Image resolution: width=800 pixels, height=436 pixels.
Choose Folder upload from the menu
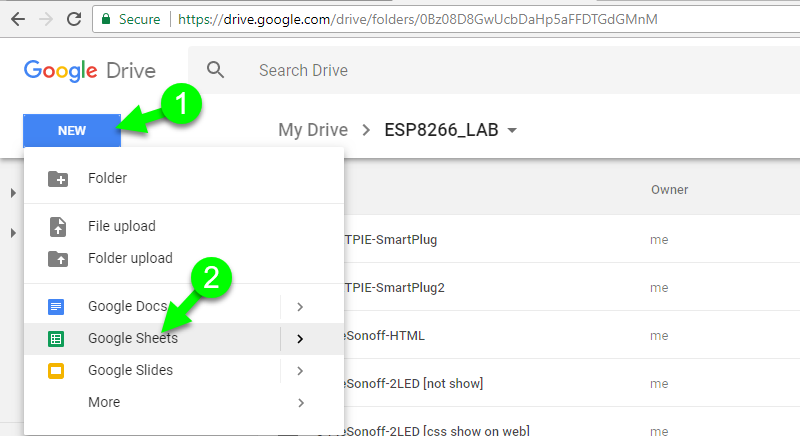pyautogui.click(x=184, y=258)
